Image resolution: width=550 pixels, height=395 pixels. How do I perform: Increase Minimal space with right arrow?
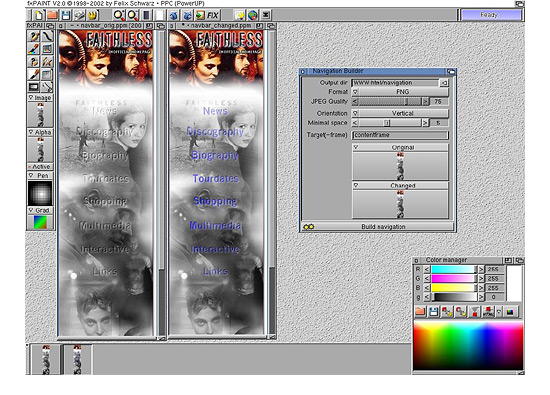(425, 123)
